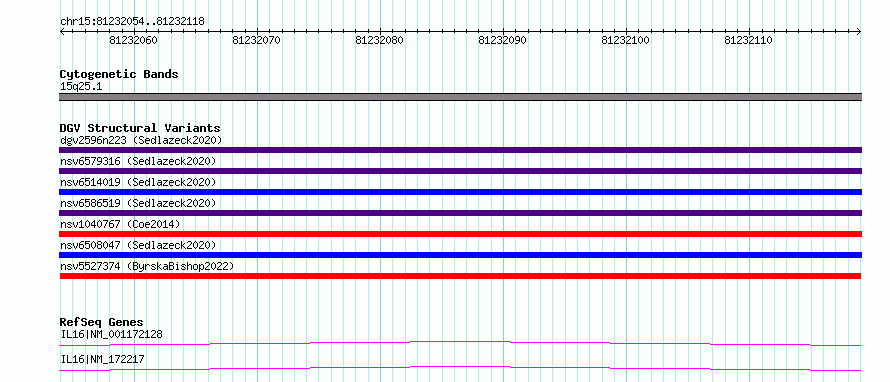Click the nsv1040767 (Coe2014) label
This screenshot has width=890, height=382.
pos(120,224)
